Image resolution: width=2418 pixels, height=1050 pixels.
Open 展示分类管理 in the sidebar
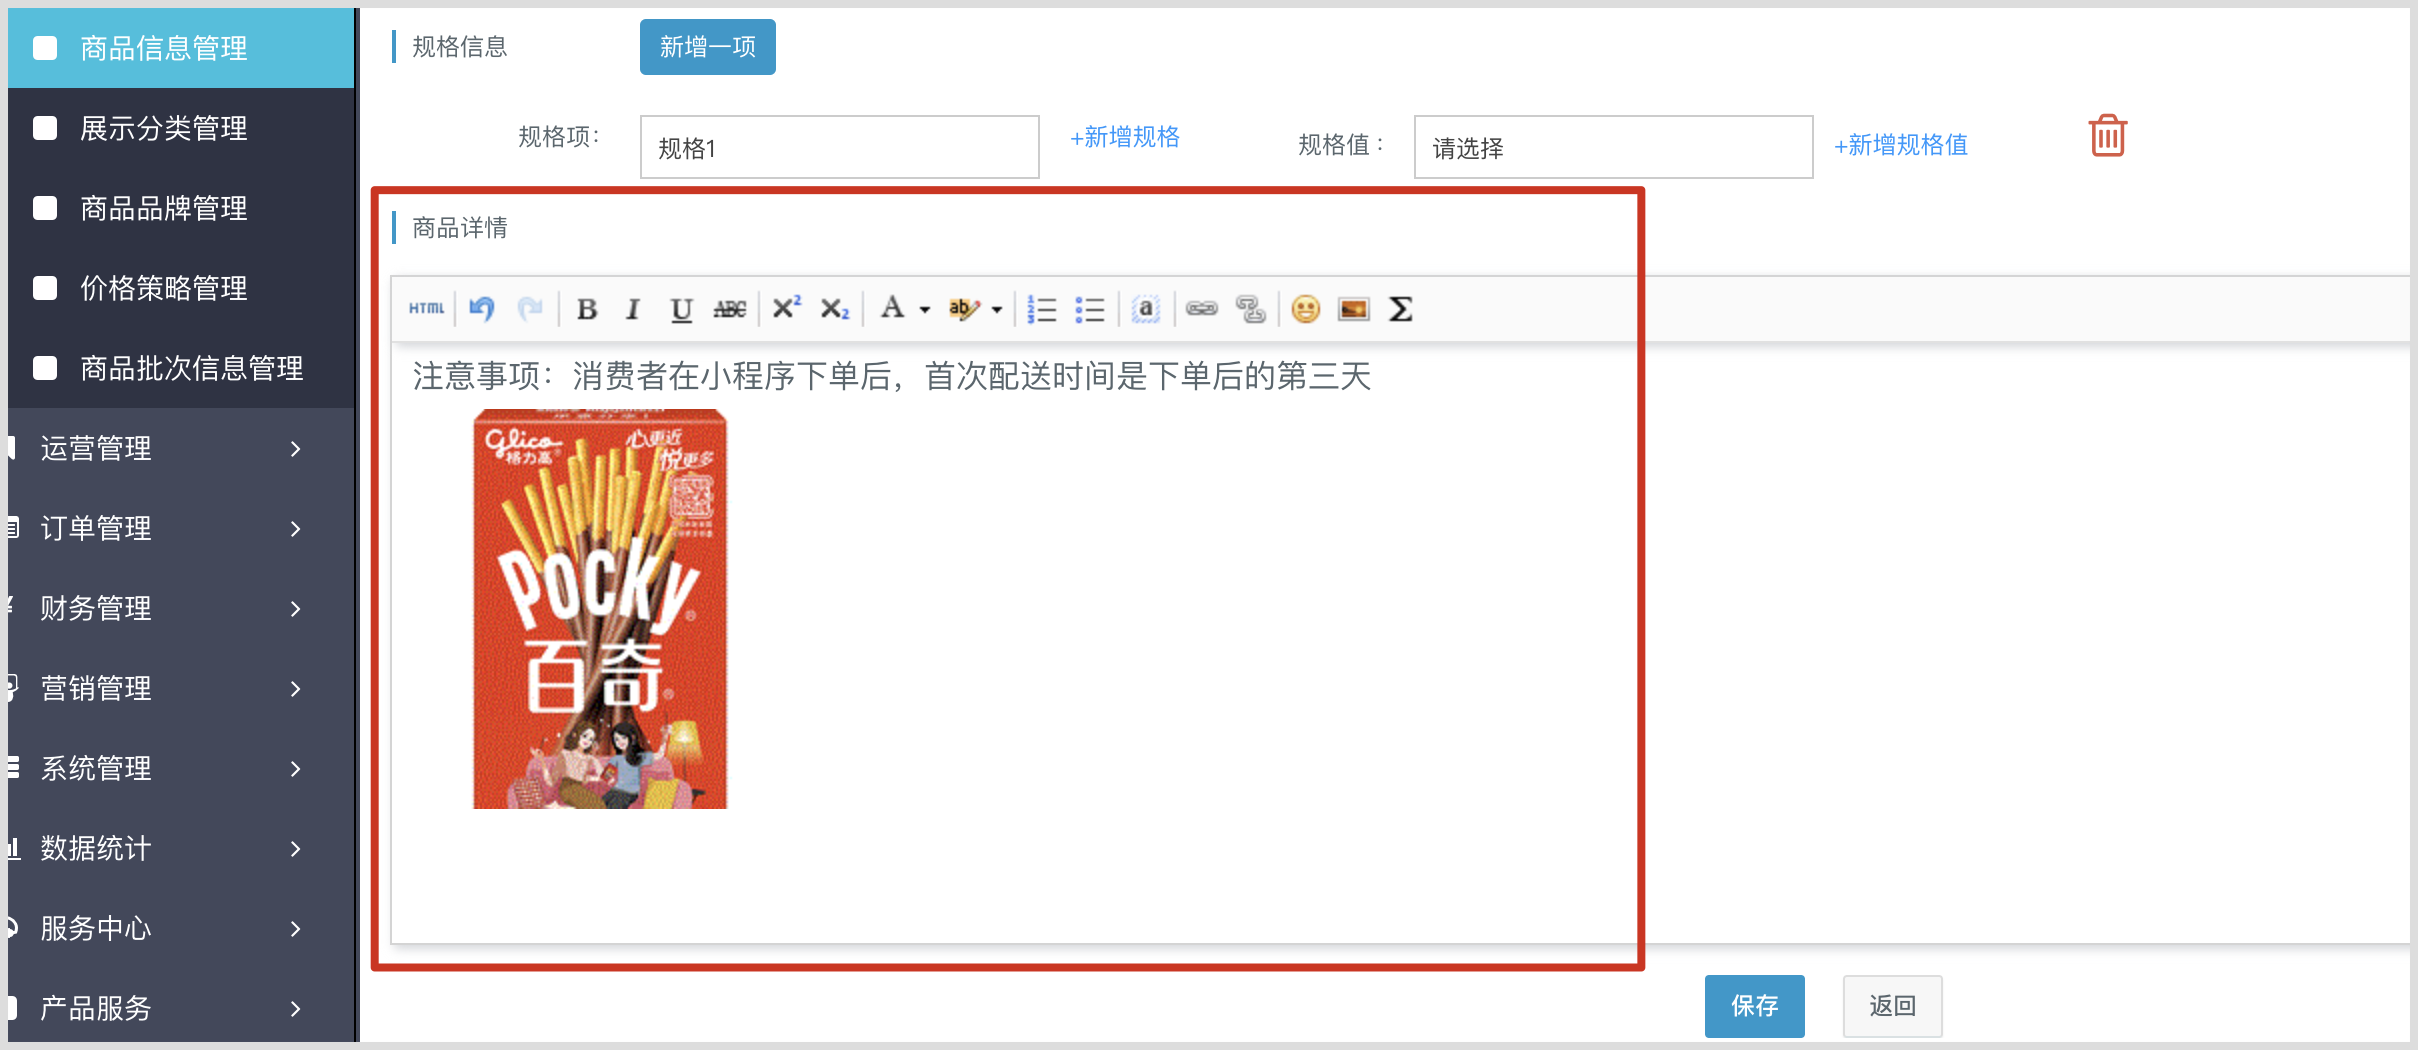coord(181,128)
